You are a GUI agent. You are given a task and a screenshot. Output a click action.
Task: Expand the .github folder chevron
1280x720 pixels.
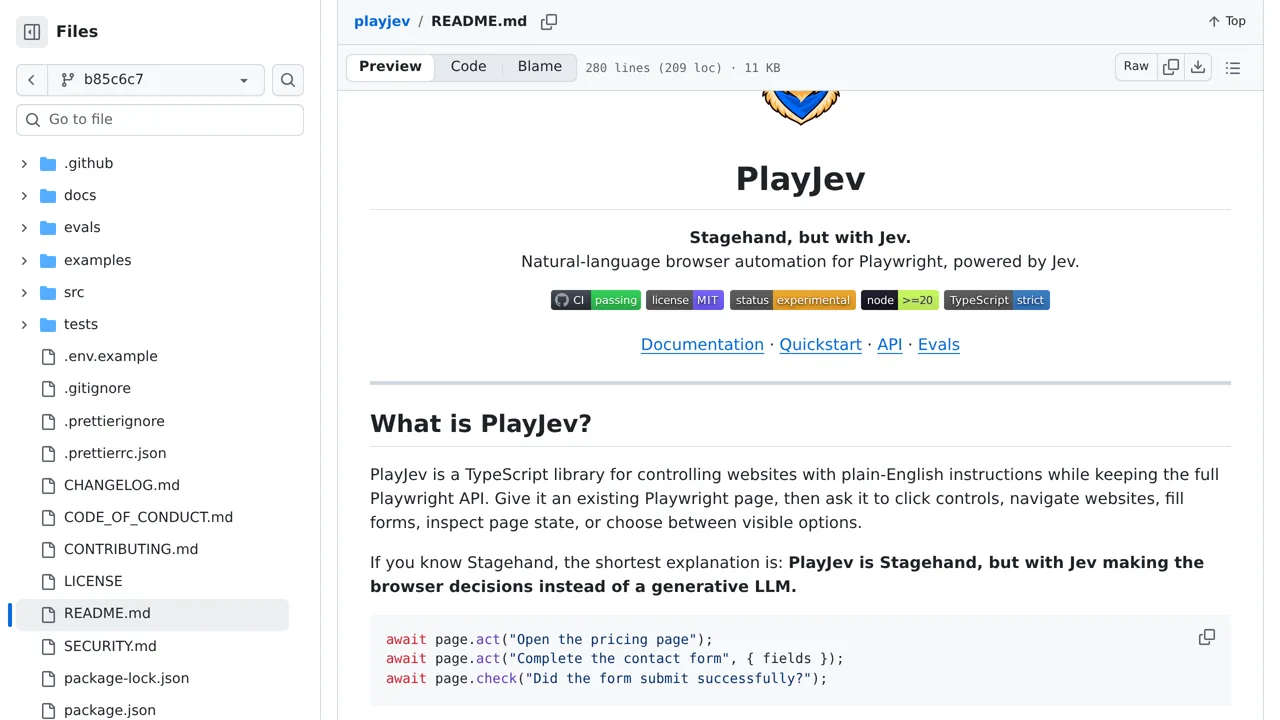coord(24,163)
